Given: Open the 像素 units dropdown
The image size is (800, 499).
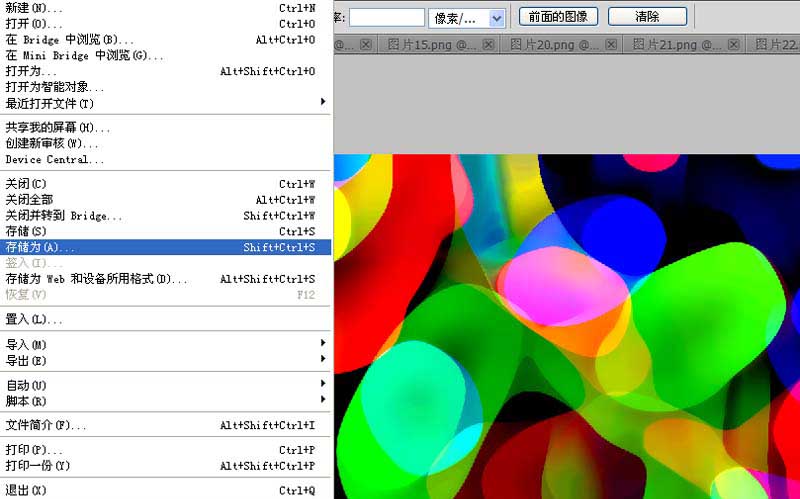Looking at the screenshot, I should pos(496,19).
